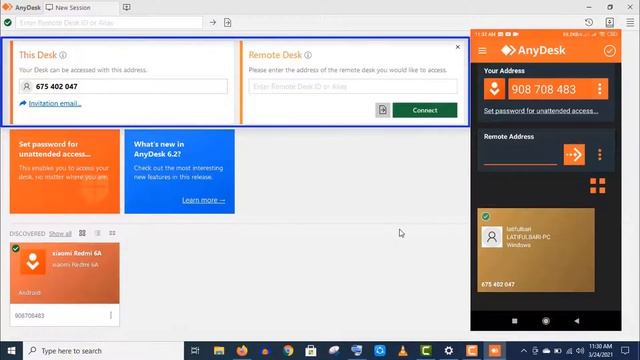Open xiaomi Redmi 6A discovered device tile
Screen dimensions: 640x360
(x=65, y=273)
